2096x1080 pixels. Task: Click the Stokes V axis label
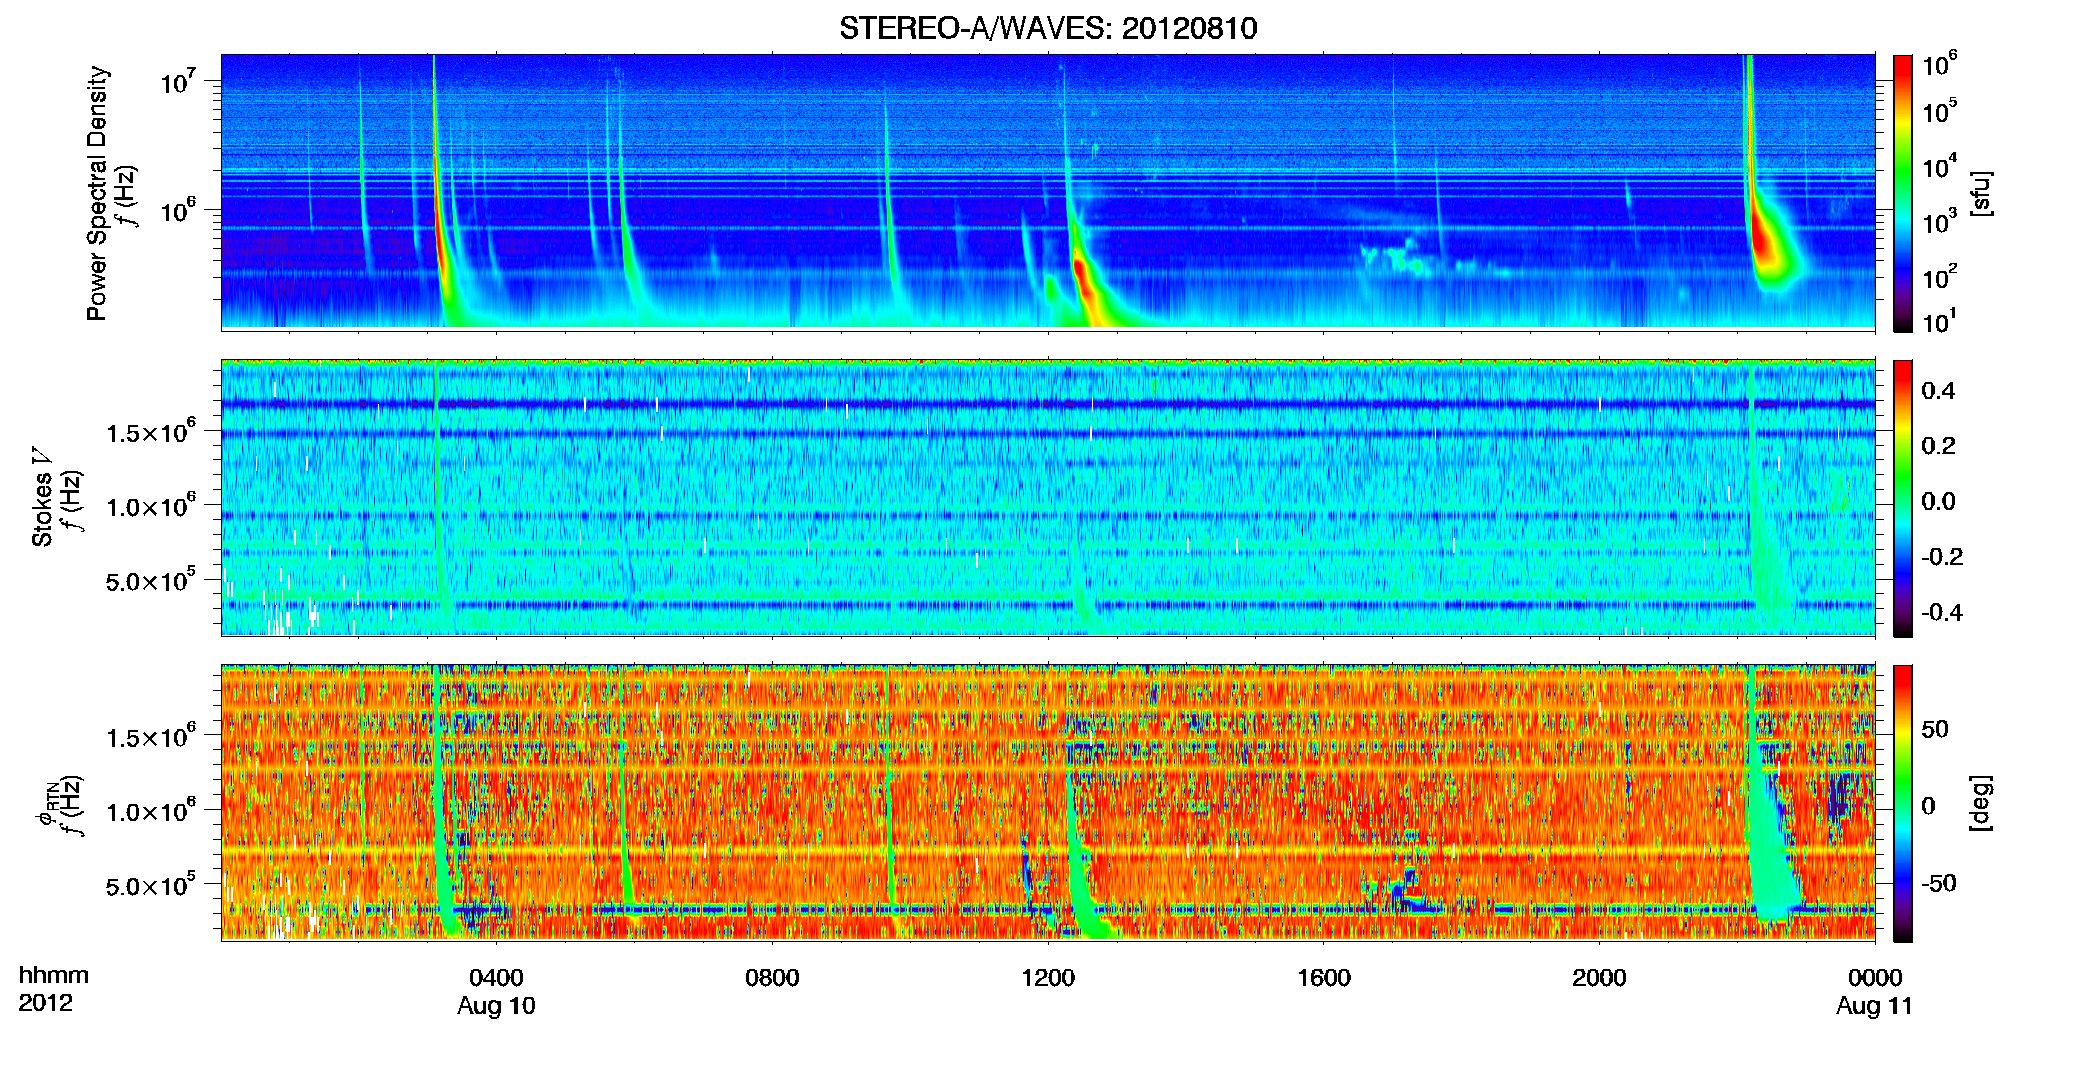coord(42,497)
